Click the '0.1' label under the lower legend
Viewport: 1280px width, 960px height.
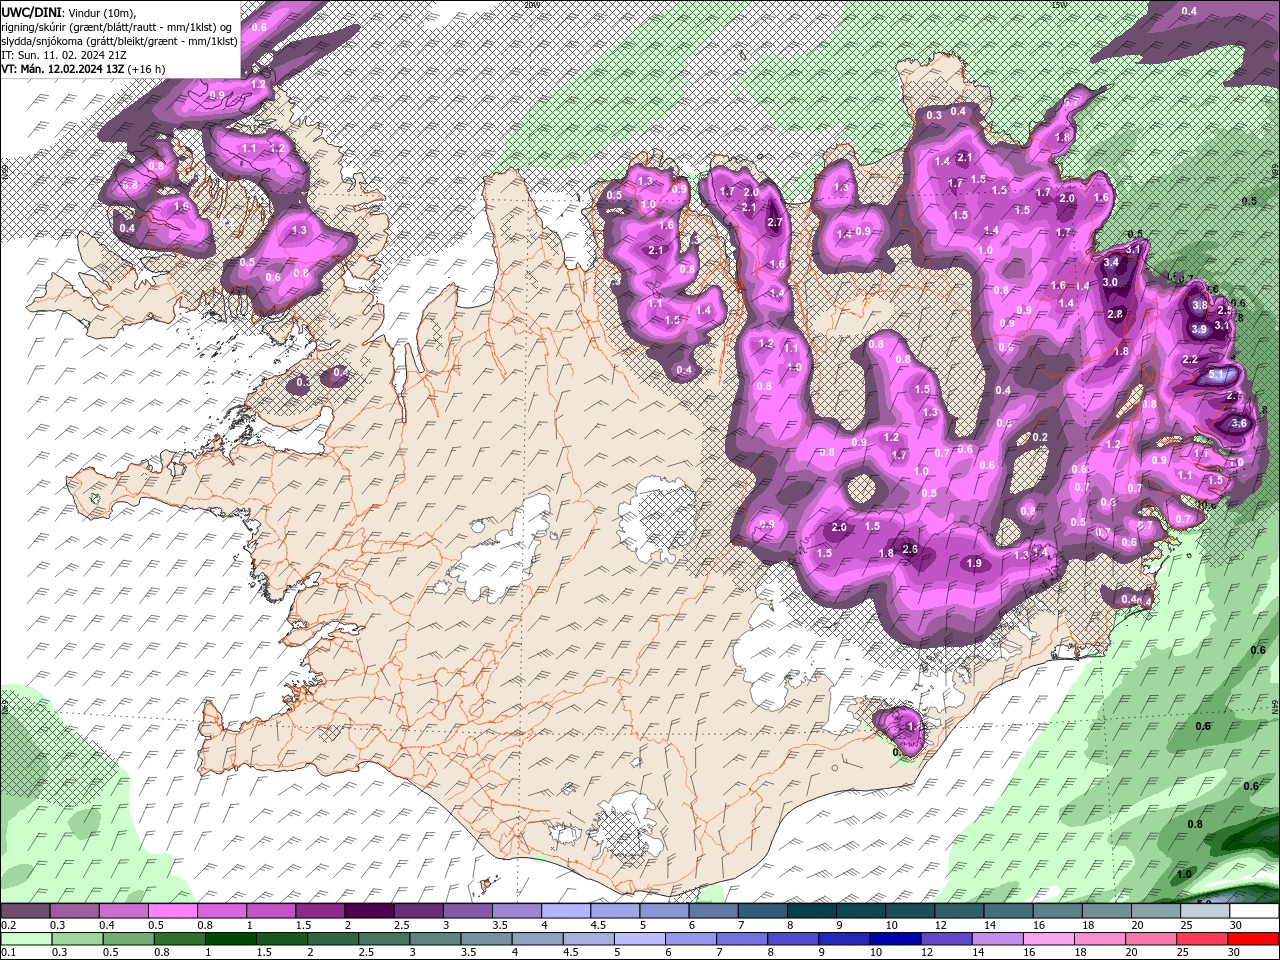click(10, 952)
